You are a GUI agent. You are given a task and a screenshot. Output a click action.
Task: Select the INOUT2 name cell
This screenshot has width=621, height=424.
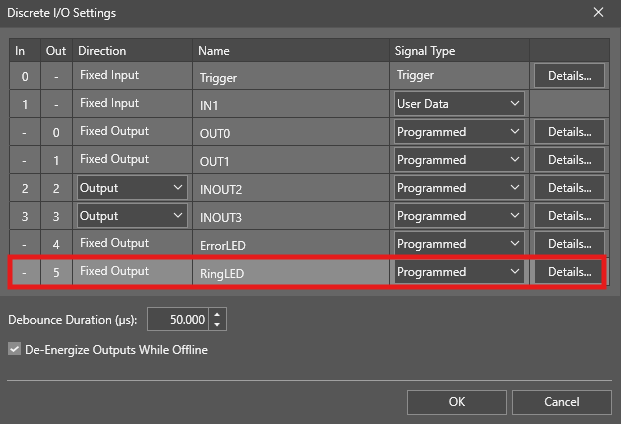point(291,188)
